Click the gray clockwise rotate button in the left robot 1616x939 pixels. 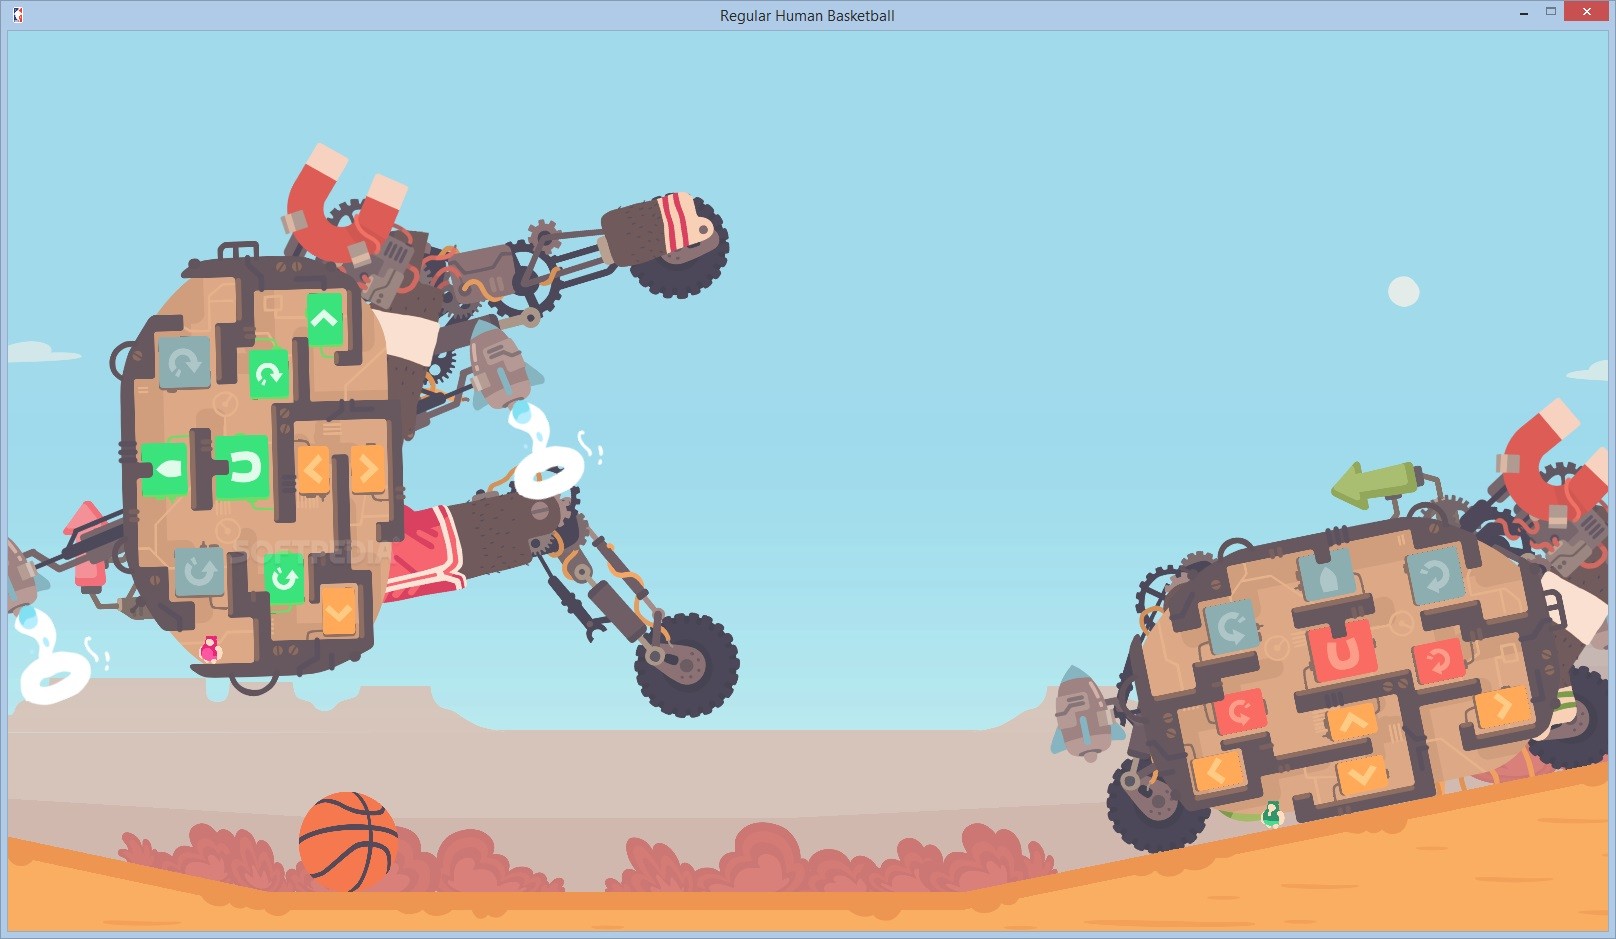point(184,362)
